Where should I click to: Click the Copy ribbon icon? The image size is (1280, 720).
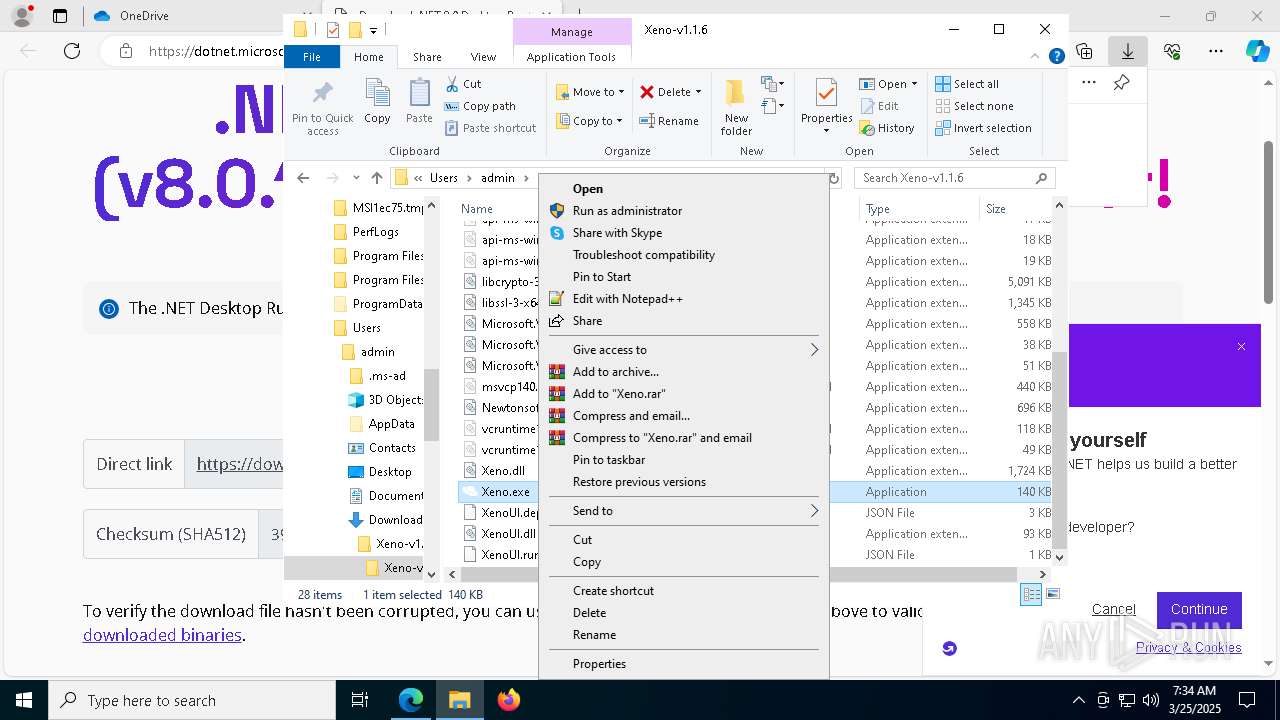[x=377, y=93]
